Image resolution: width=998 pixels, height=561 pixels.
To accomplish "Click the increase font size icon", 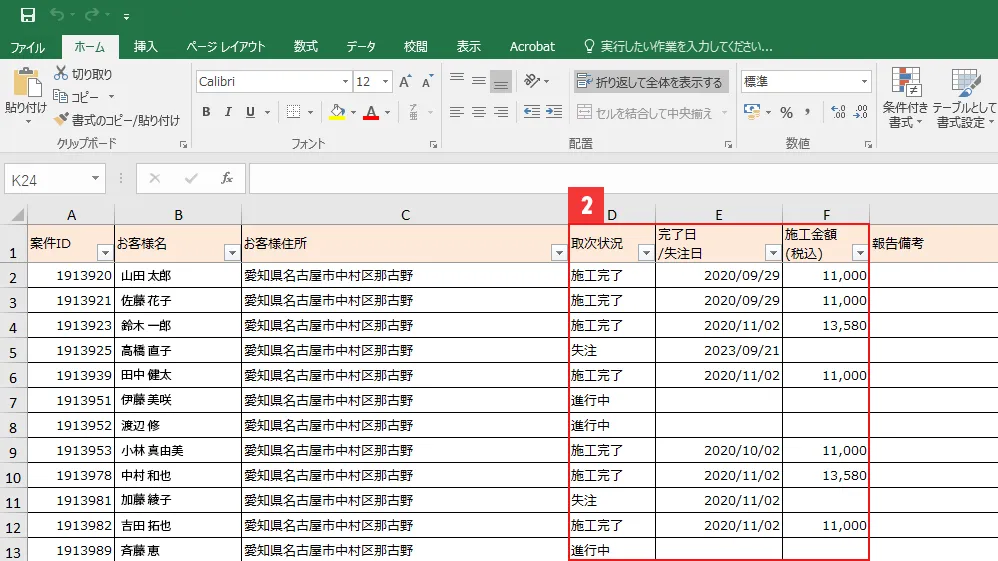I will (x=405, y=82).
